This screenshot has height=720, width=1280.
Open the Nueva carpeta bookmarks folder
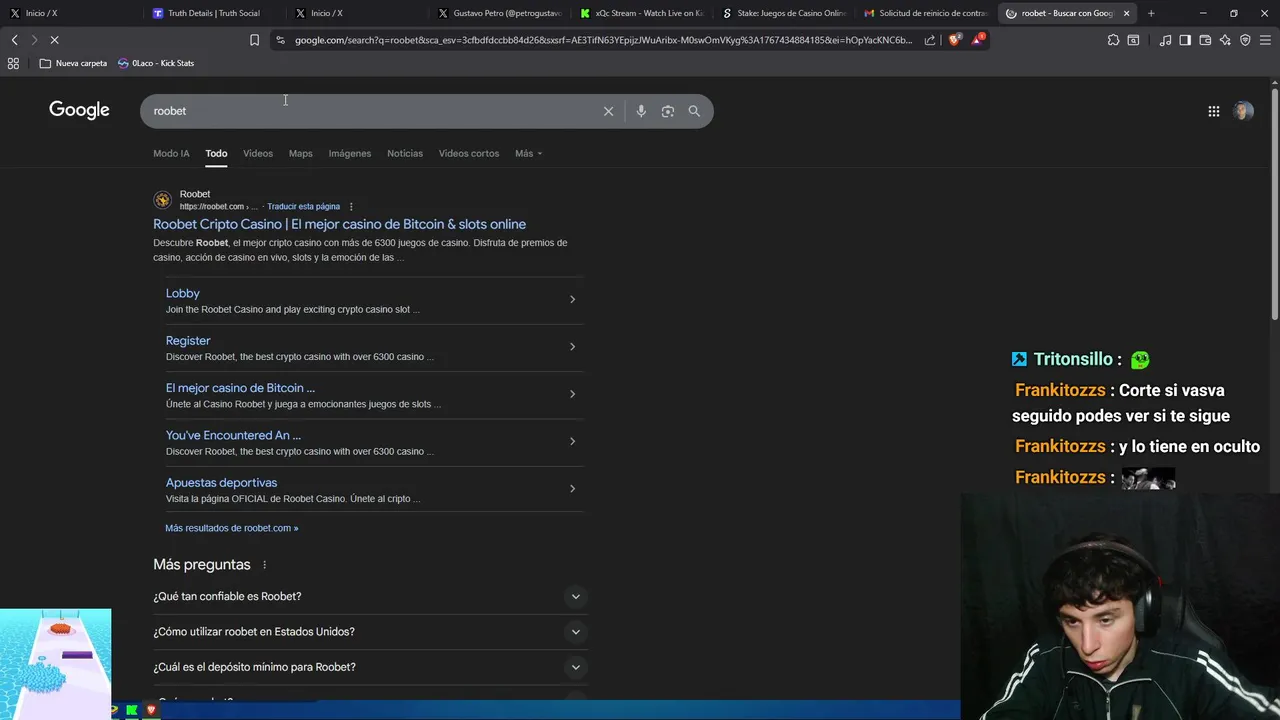pos(73,63)
